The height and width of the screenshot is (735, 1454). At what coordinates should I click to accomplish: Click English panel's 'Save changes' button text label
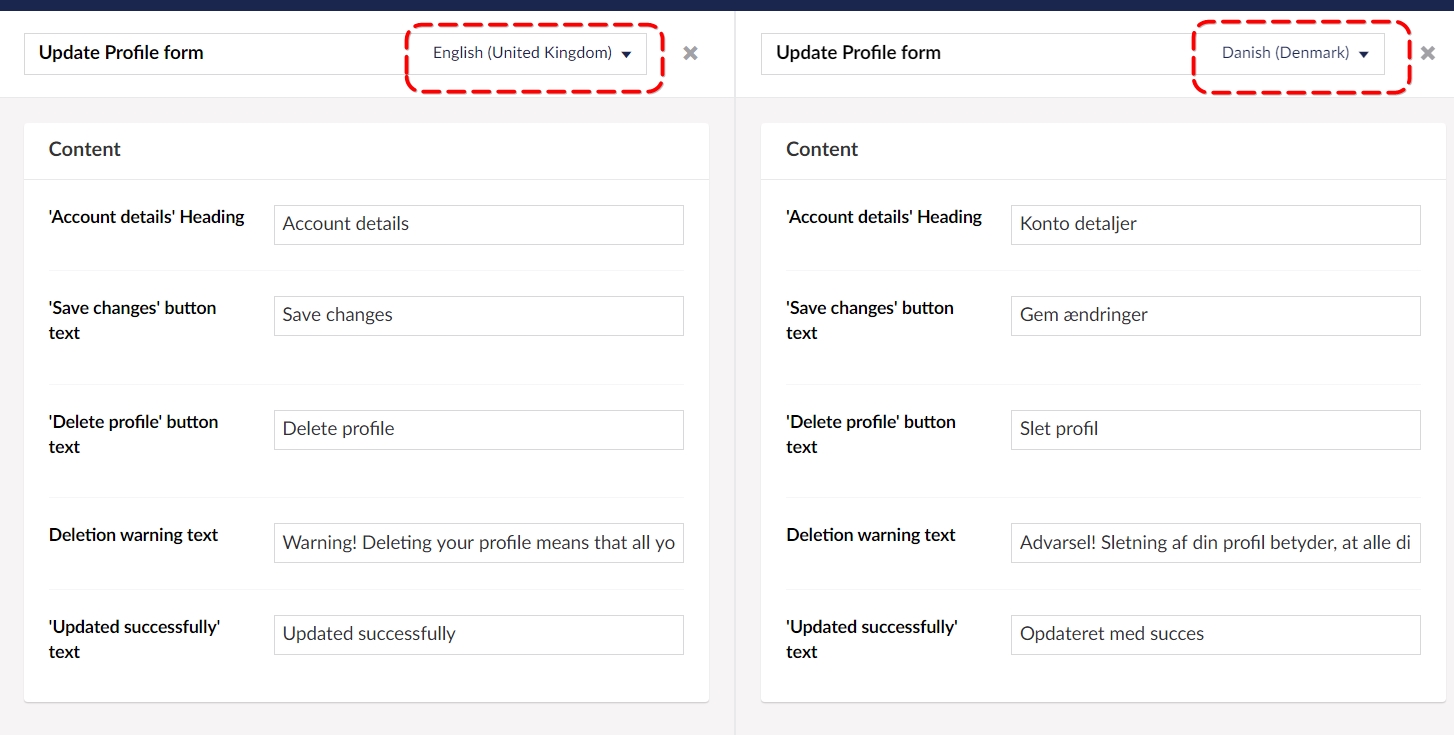(x=133, y=320)
